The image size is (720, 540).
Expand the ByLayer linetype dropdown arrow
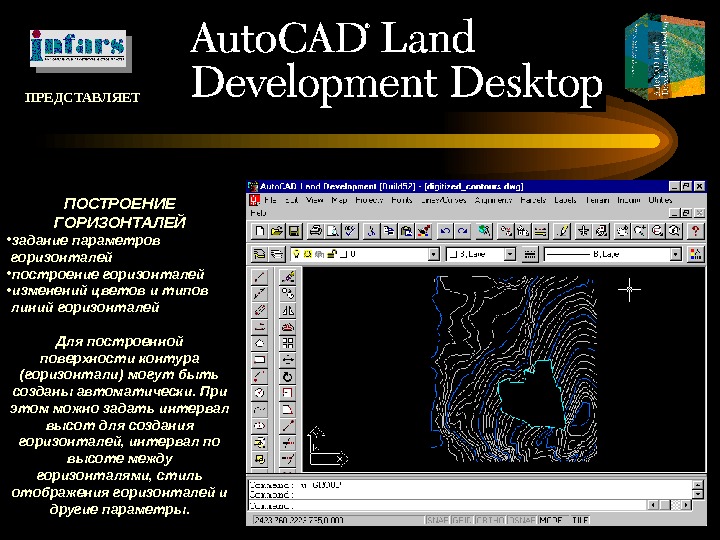click(x=675, y=254)
